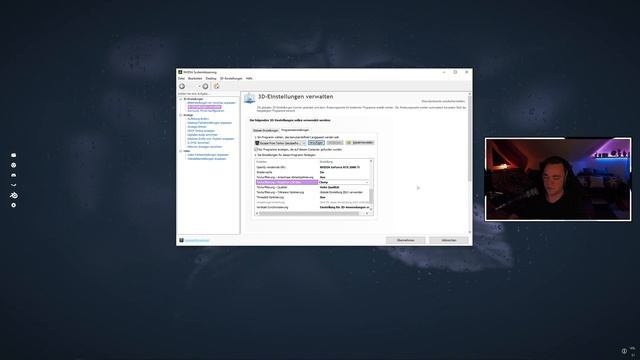
Task: Click the Hohe Qualität value
Action: pos(329,187)
